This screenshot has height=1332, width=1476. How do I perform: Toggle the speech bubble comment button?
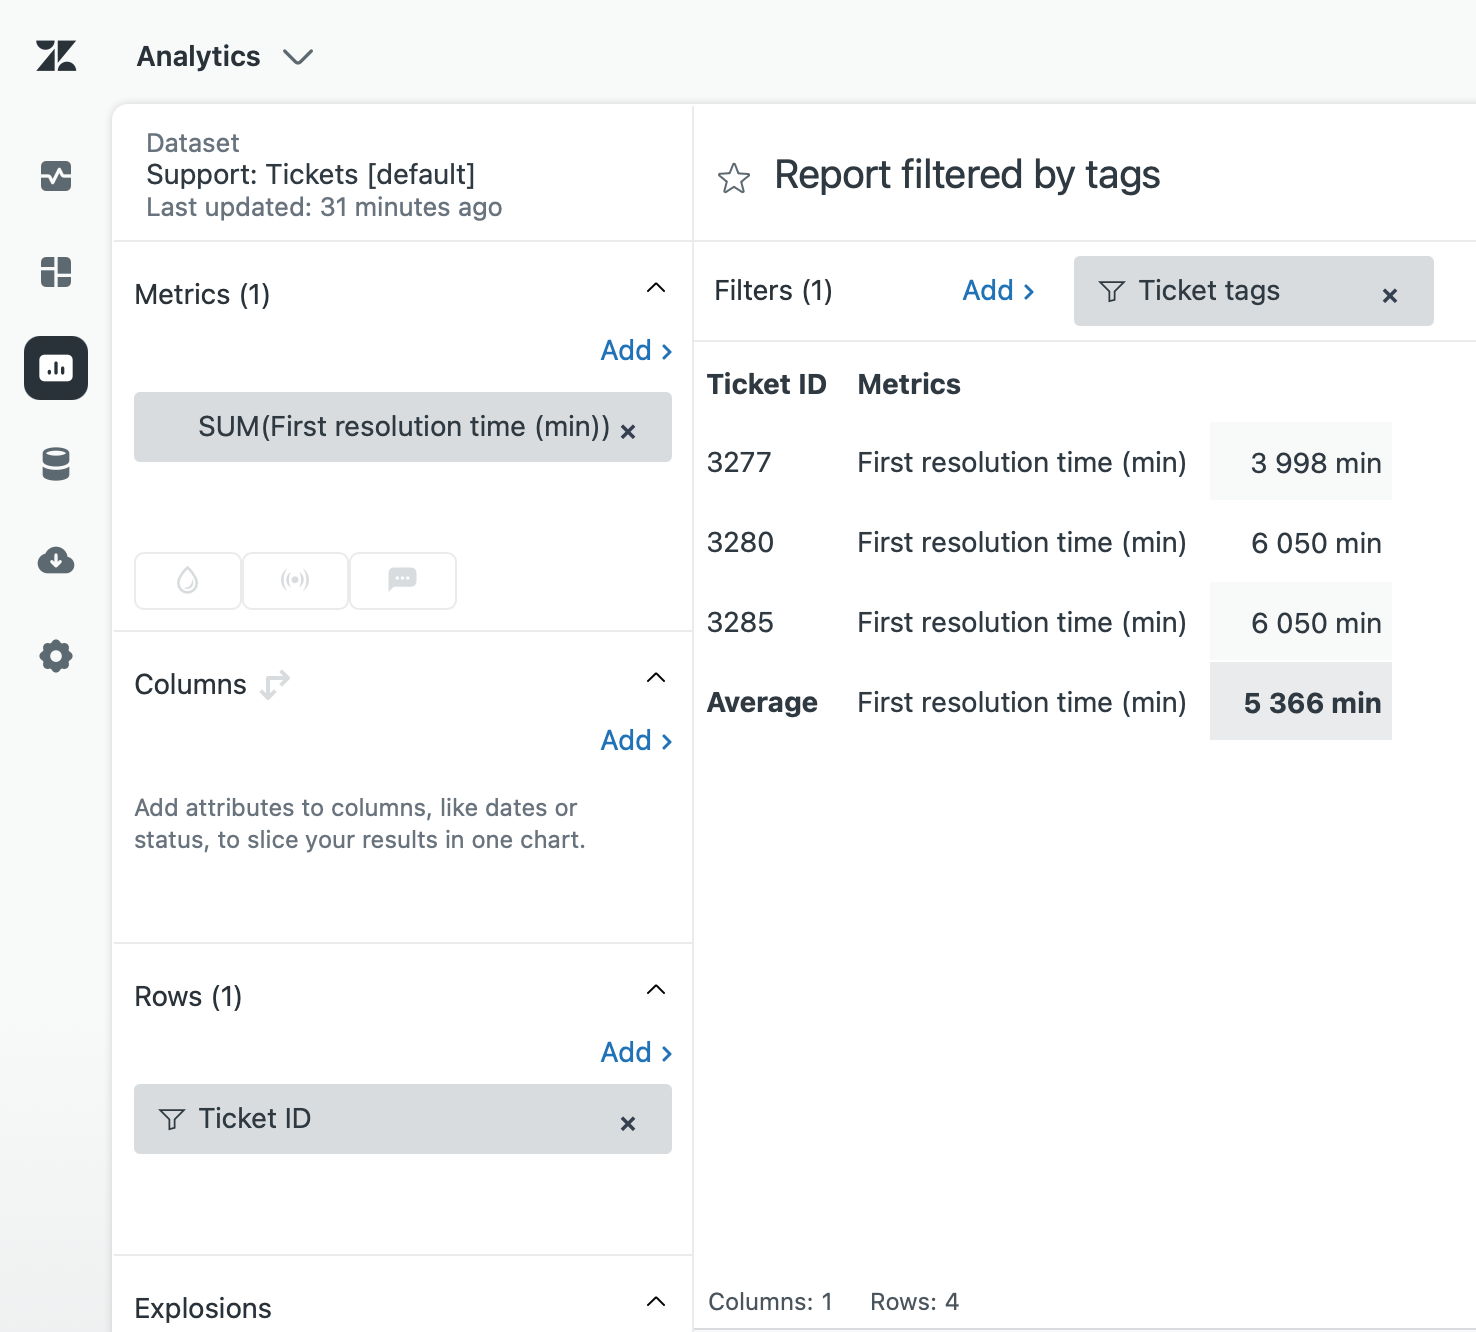(x=402, y=580)
